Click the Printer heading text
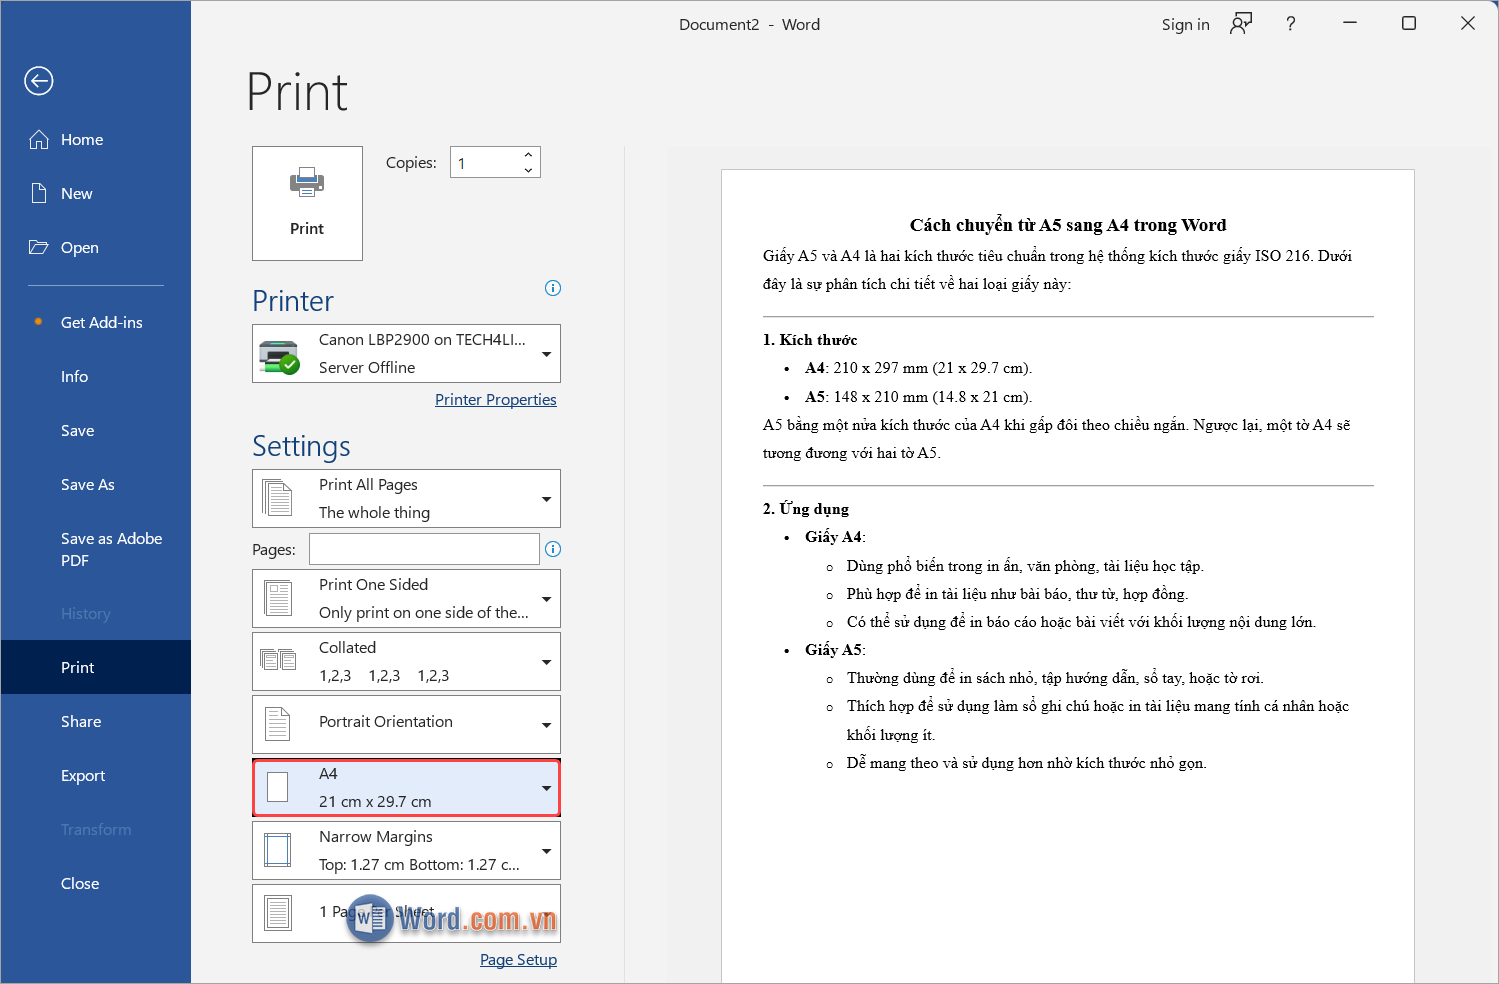This screenshot has width=1499, height=984. 293,301
